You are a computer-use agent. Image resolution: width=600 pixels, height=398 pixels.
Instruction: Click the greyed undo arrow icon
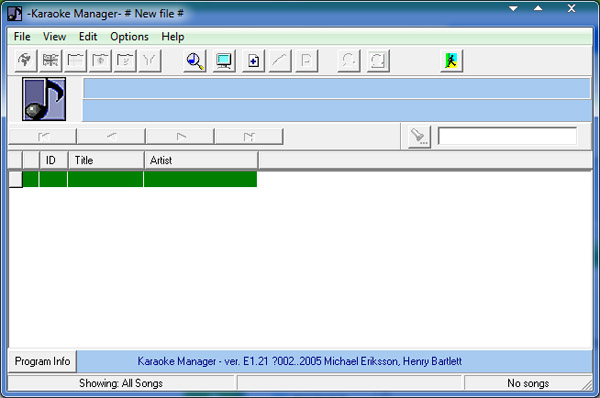pos(349,60)
